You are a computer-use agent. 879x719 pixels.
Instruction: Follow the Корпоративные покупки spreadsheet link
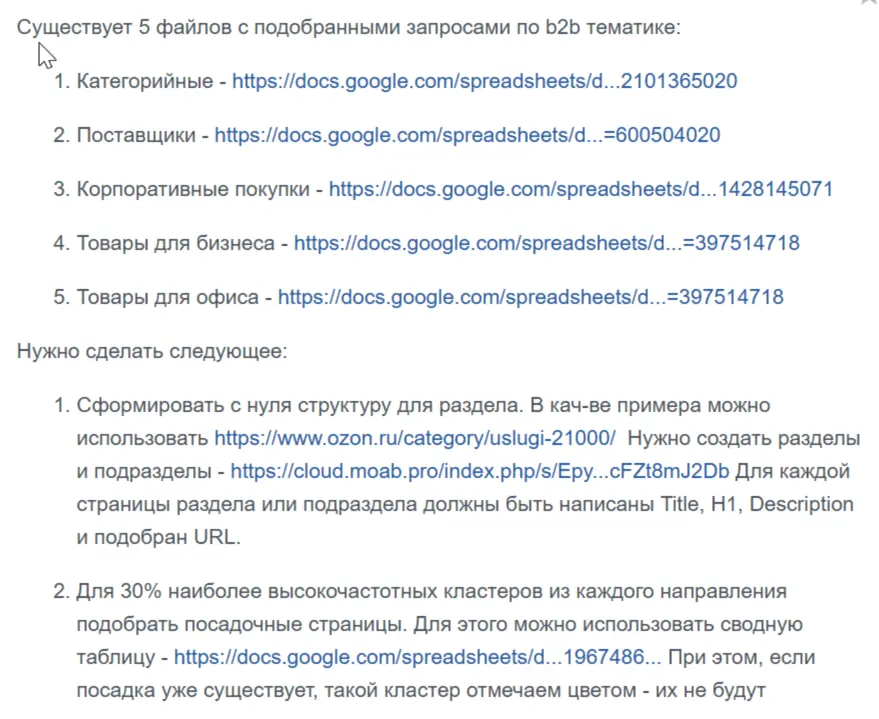coord(580,189)
